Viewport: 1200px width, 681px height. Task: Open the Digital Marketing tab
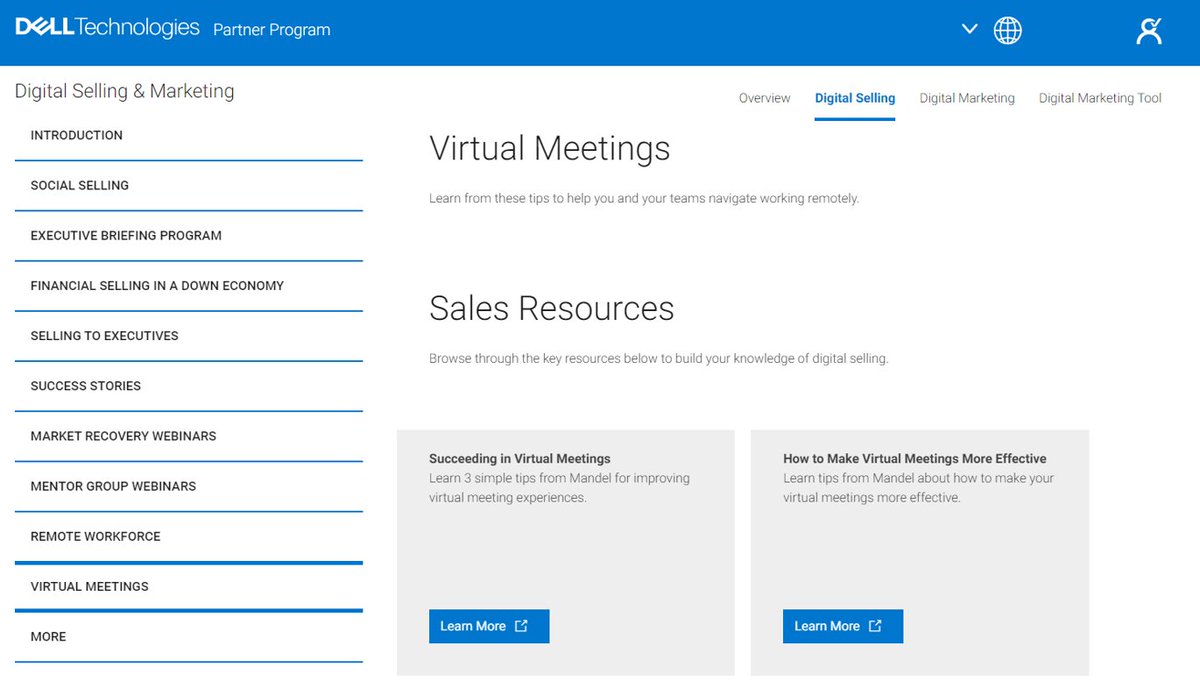point(967,98)
